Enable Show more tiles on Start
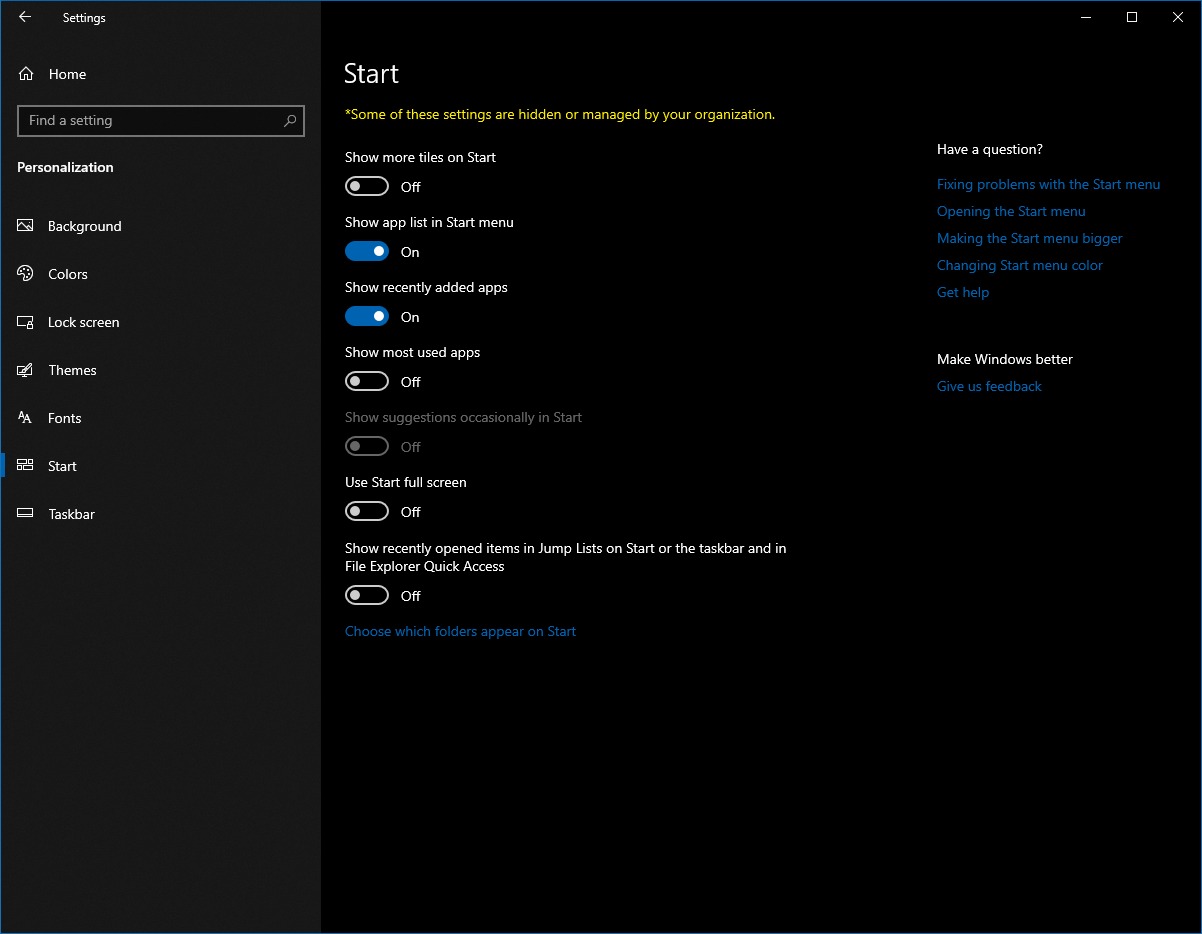This screenshot has width=1202, height=934. click(367, 187)
